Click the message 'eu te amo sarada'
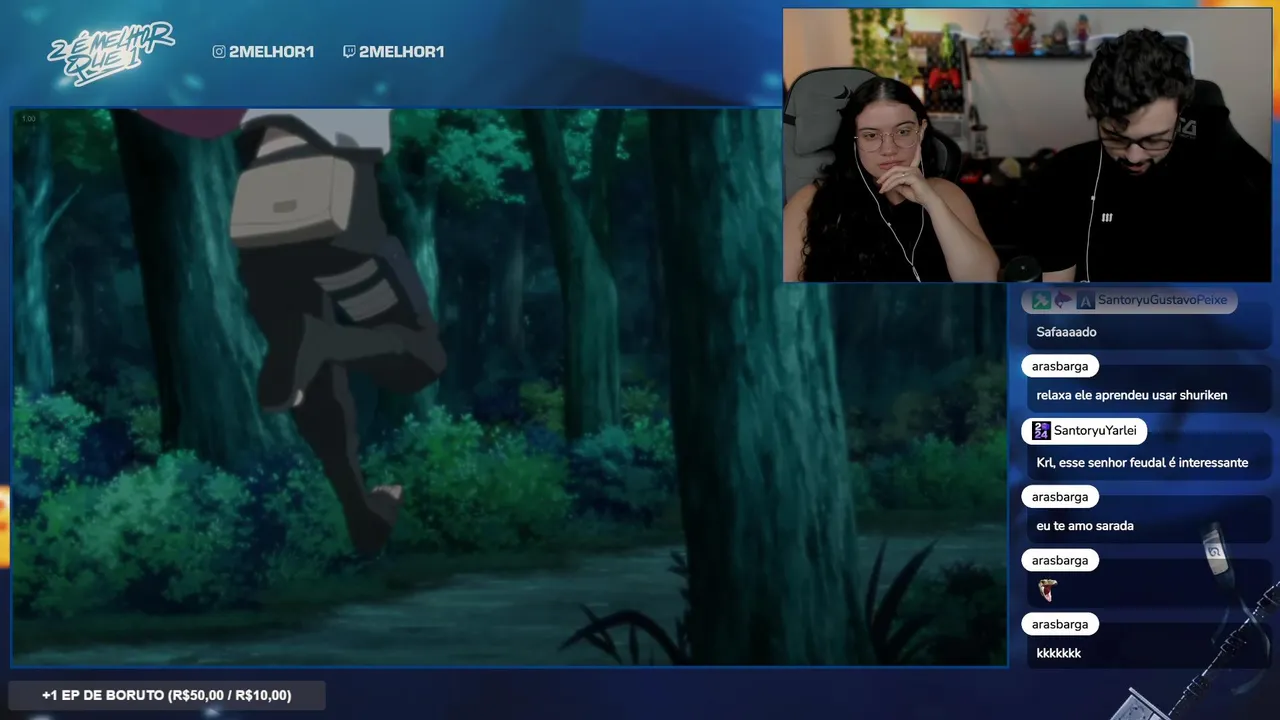This screenshot has height=720, width=1280. tap(1085, 526)
